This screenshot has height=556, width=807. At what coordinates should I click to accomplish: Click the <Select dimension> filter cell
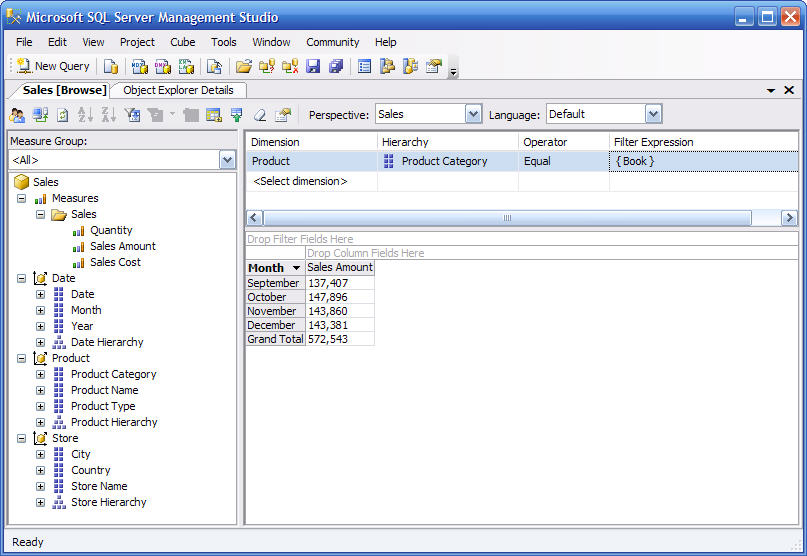pos(300,181)
